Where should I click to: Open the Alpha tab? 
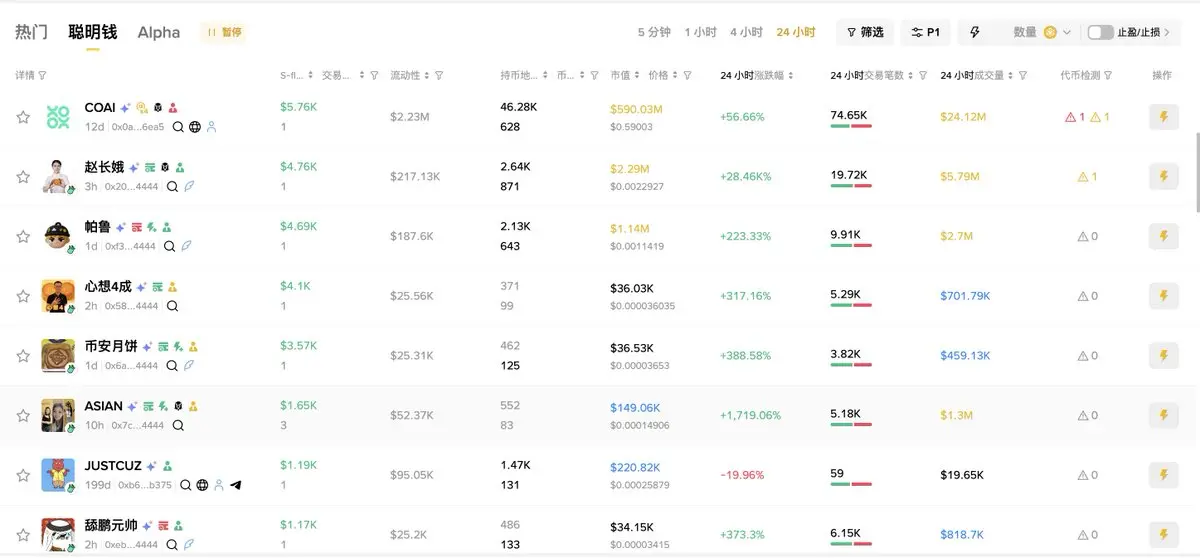(x=159, y=32)
